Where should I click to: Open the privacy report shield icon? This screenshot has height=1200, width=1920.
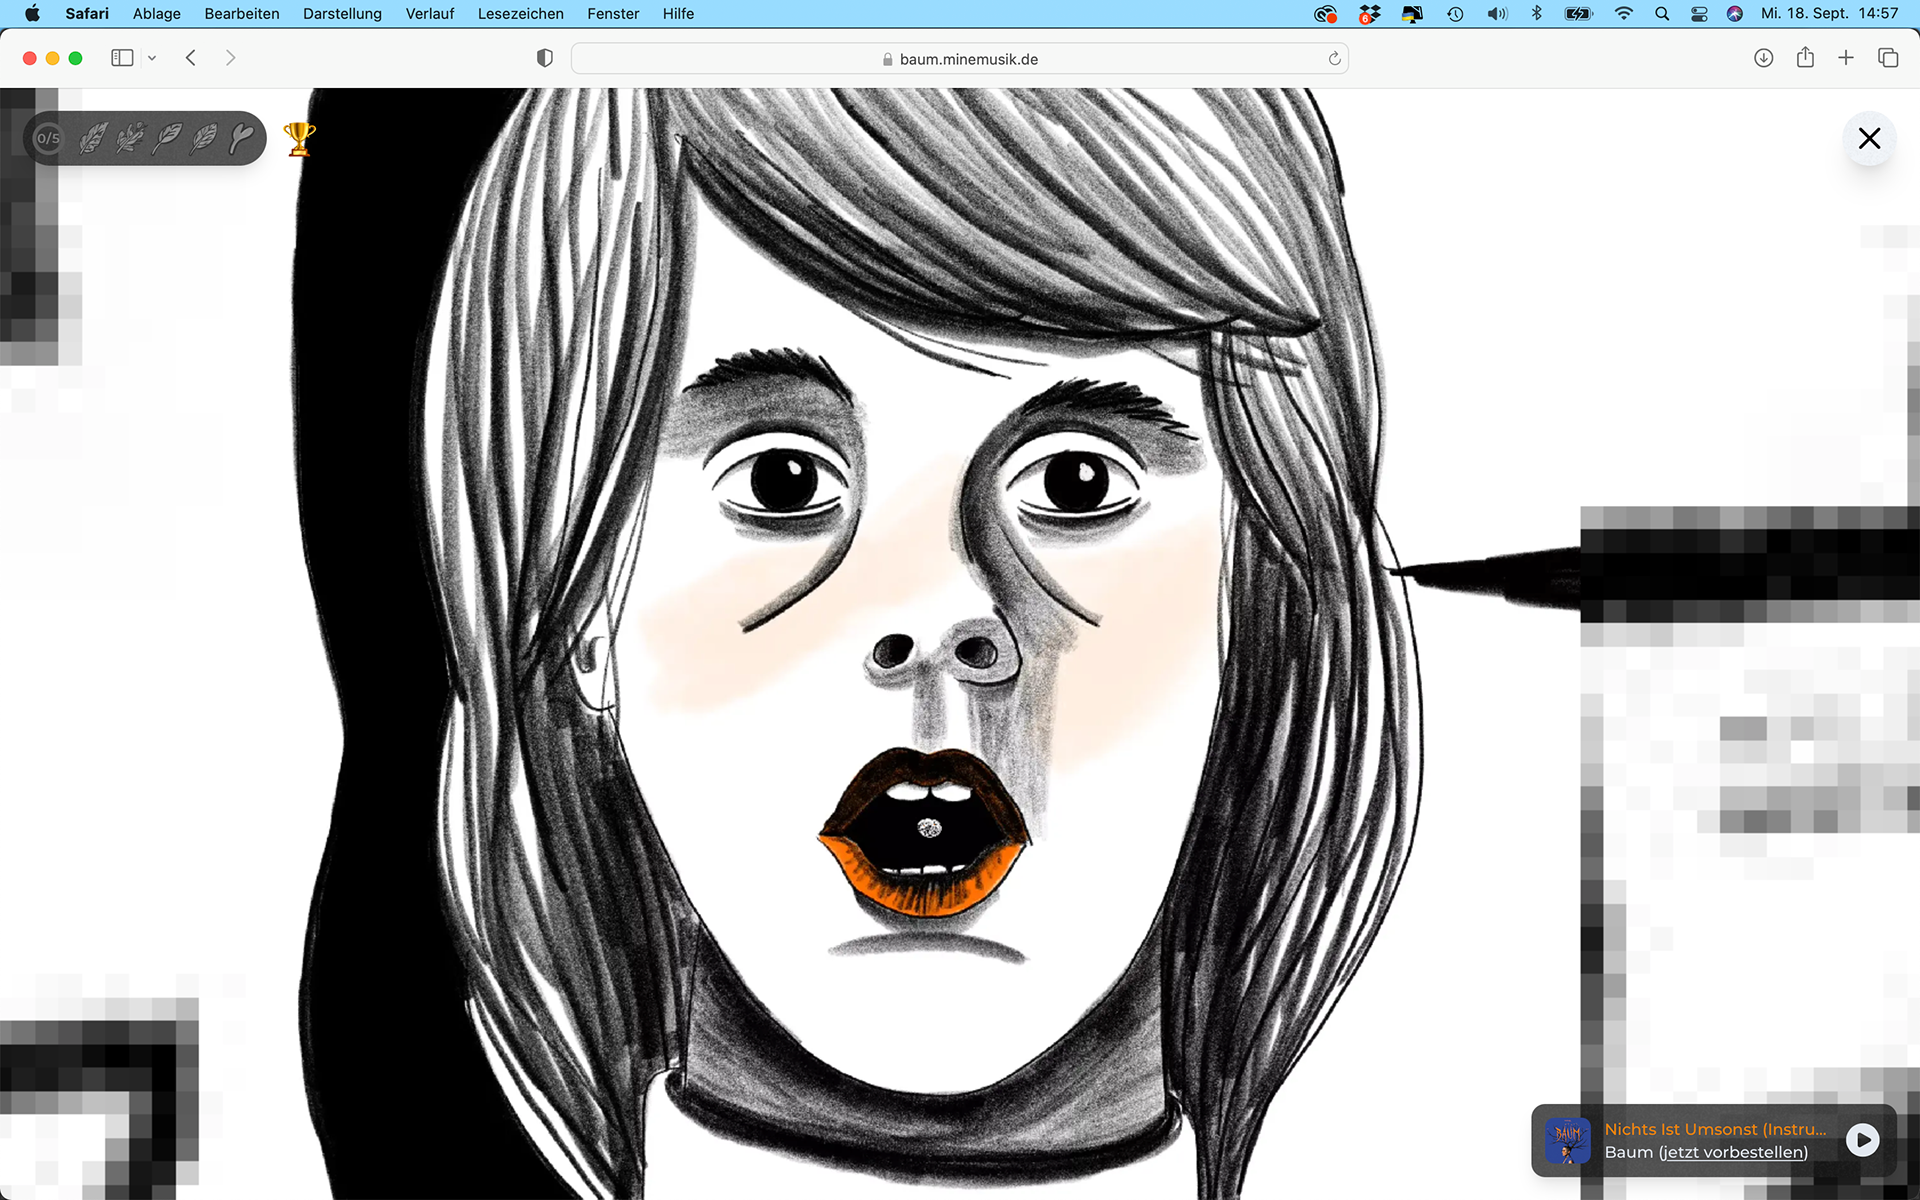coord(545,58)
